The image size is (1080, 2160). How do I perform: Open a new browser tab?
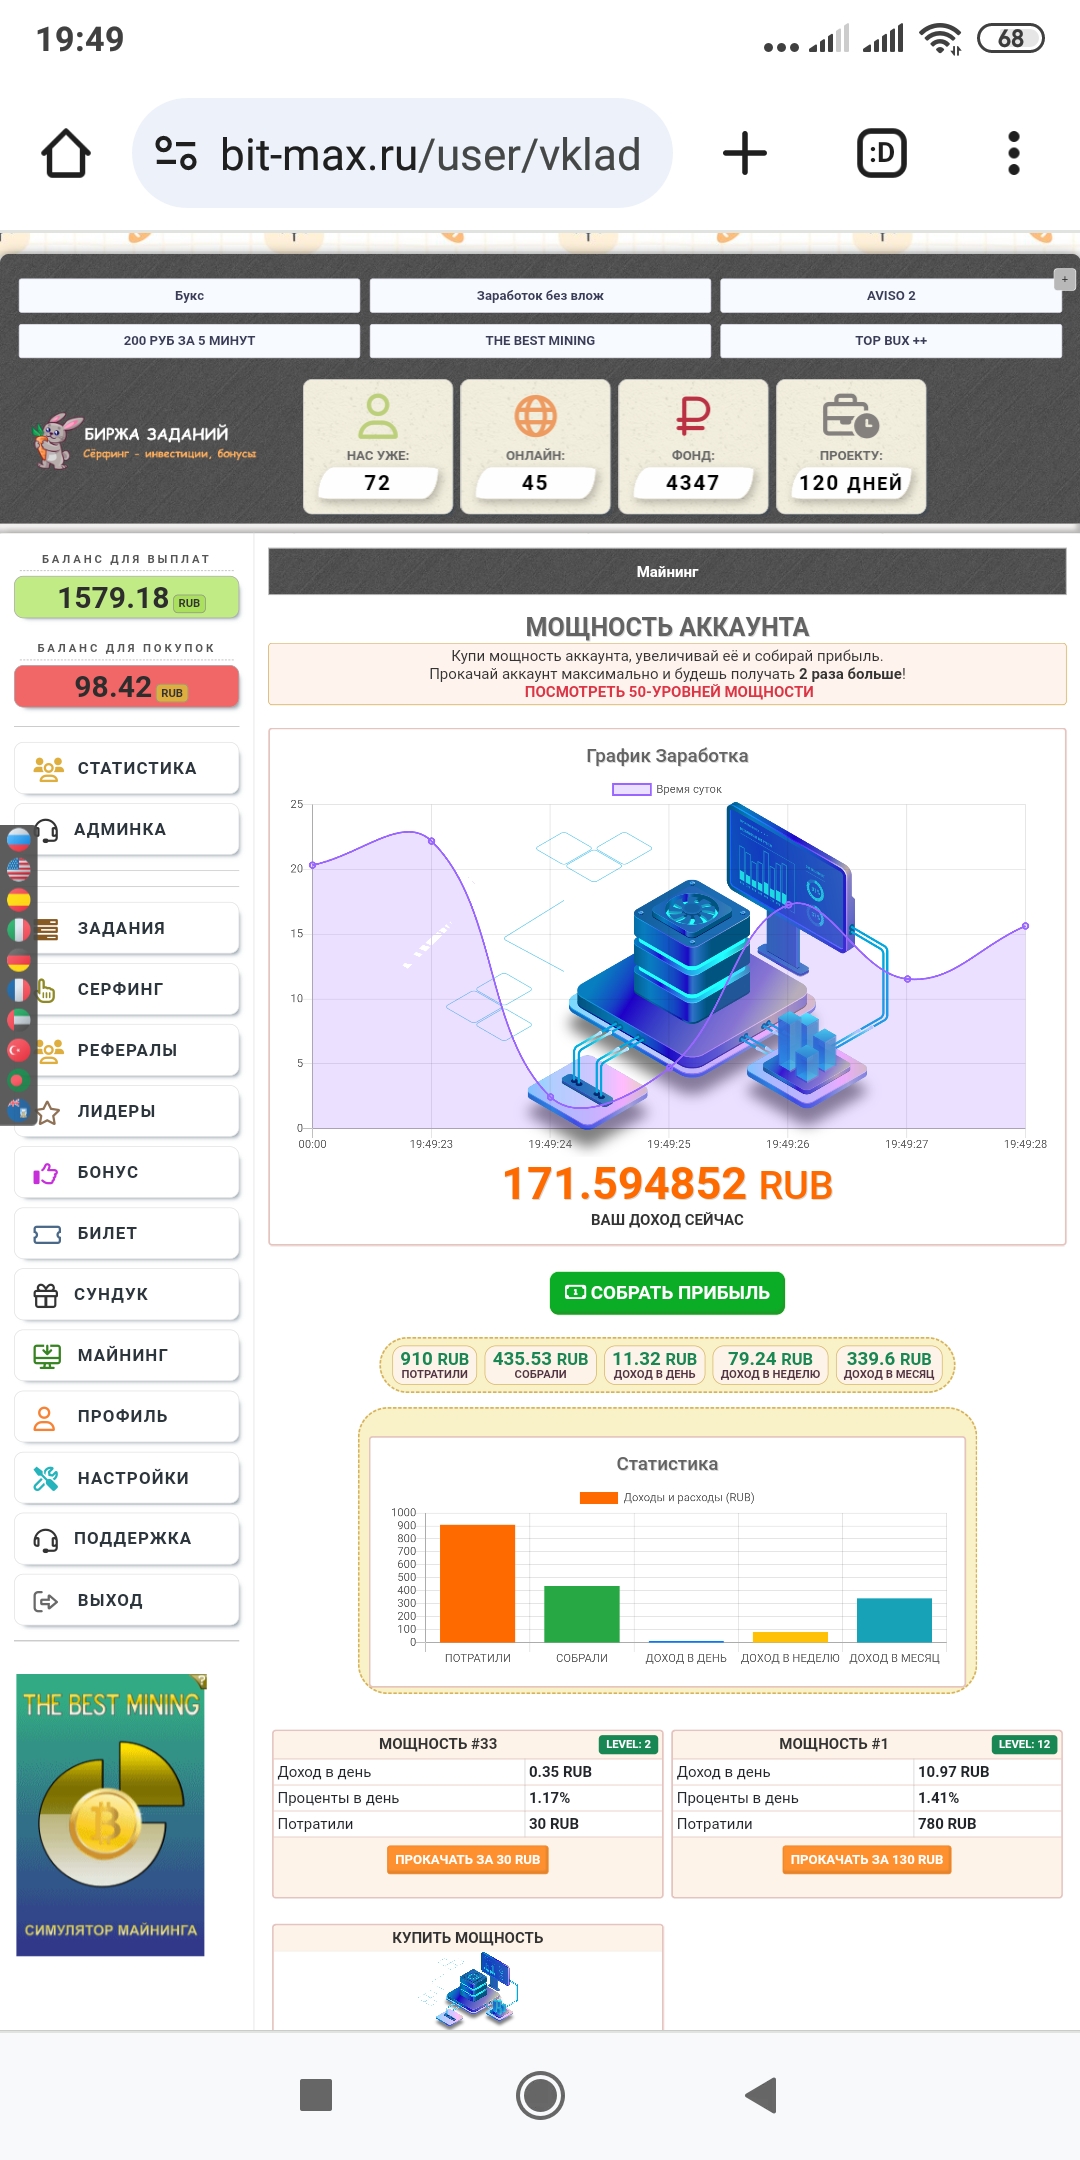[x=744, y=154]
